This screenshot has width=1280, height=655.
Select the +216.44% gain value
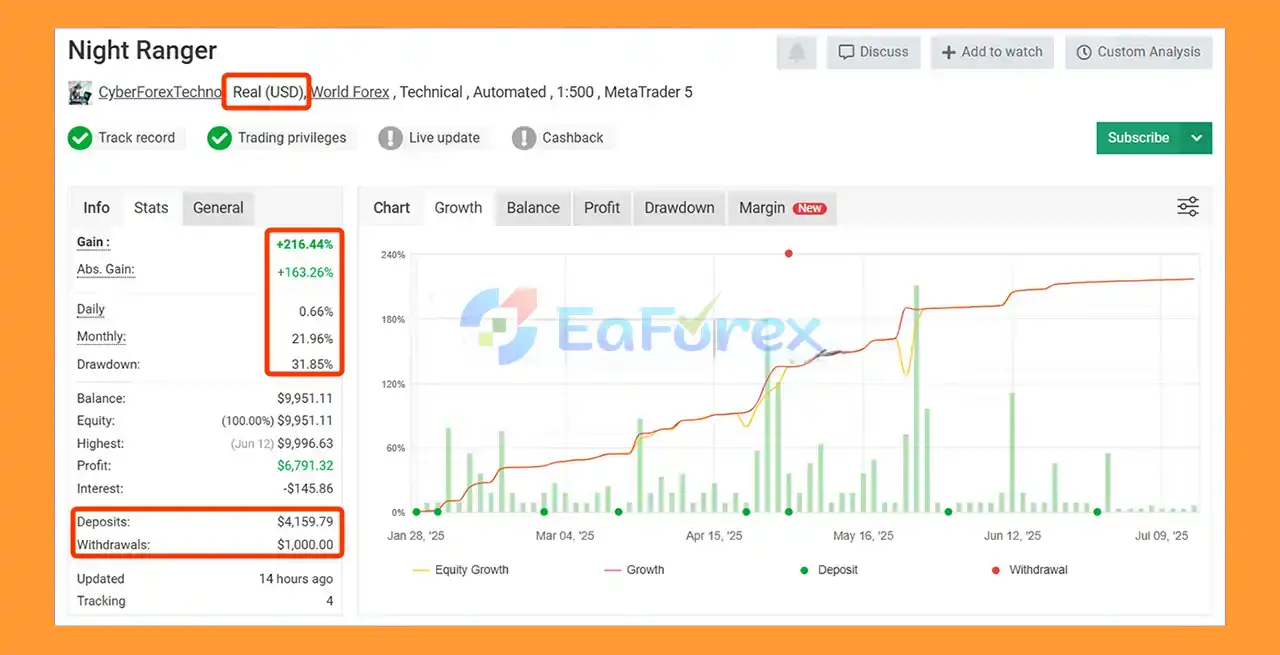point(305,244)
